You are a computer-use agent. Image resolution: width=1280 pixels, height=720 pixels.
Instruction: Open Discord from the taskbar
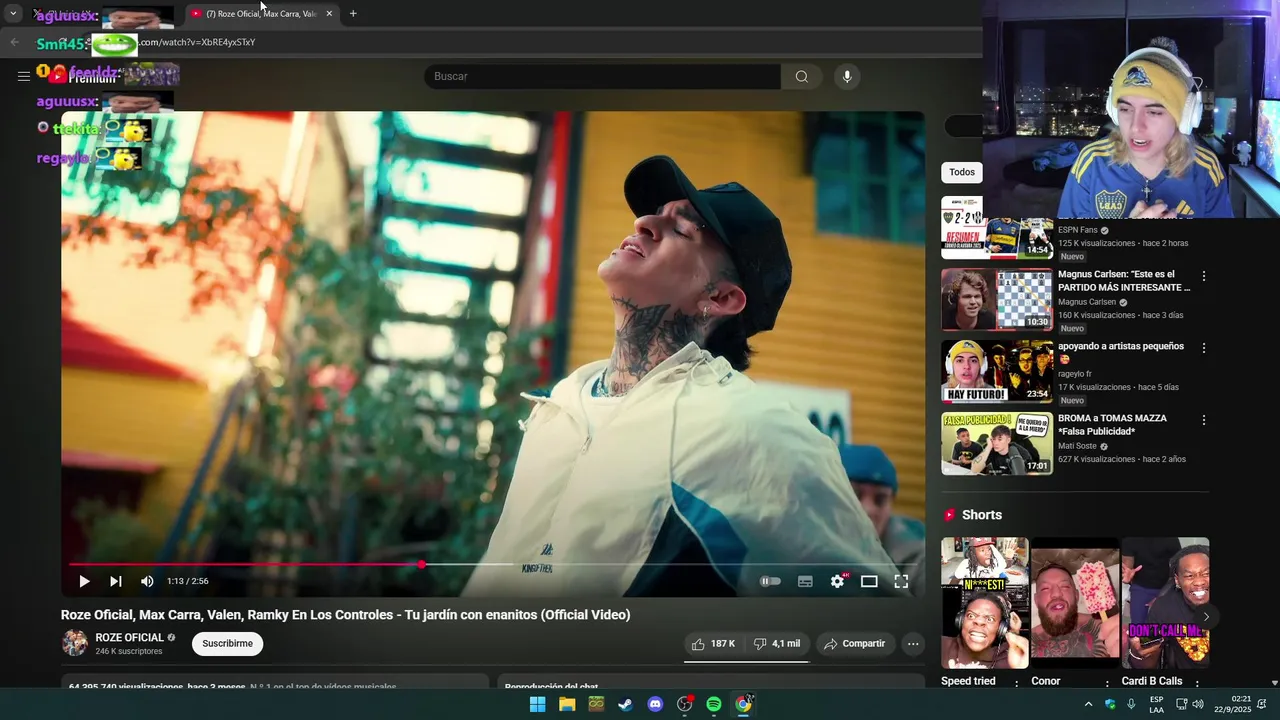pyautogui.click(x=655, y=704)
